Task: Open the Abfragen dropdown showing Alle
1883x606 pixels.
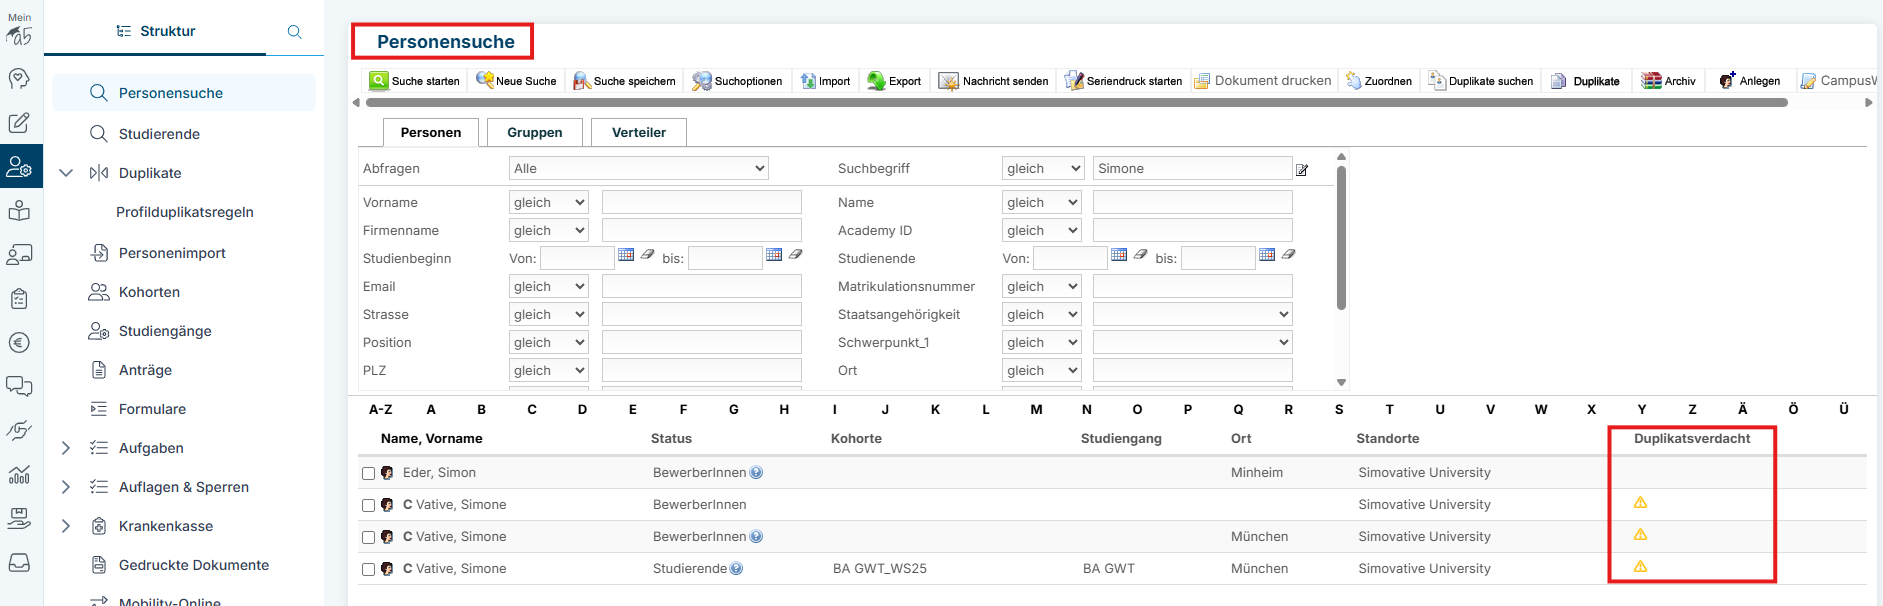Action: [638, 169]
